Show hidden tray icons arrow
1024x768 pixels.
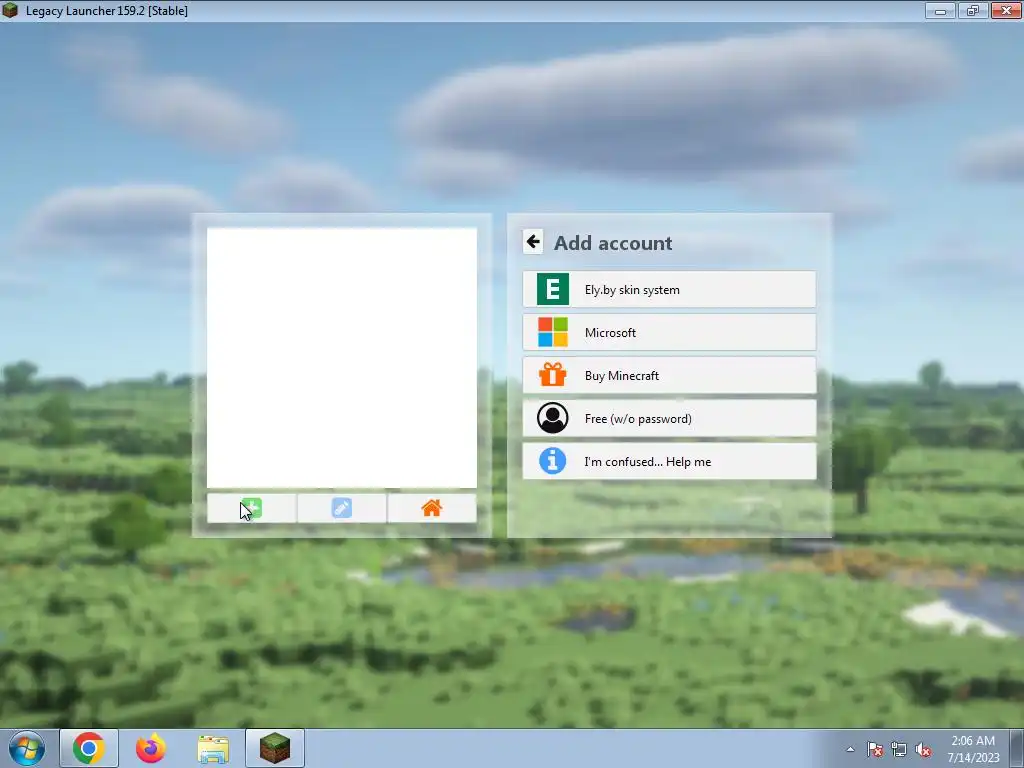click(x=850, y=749)
